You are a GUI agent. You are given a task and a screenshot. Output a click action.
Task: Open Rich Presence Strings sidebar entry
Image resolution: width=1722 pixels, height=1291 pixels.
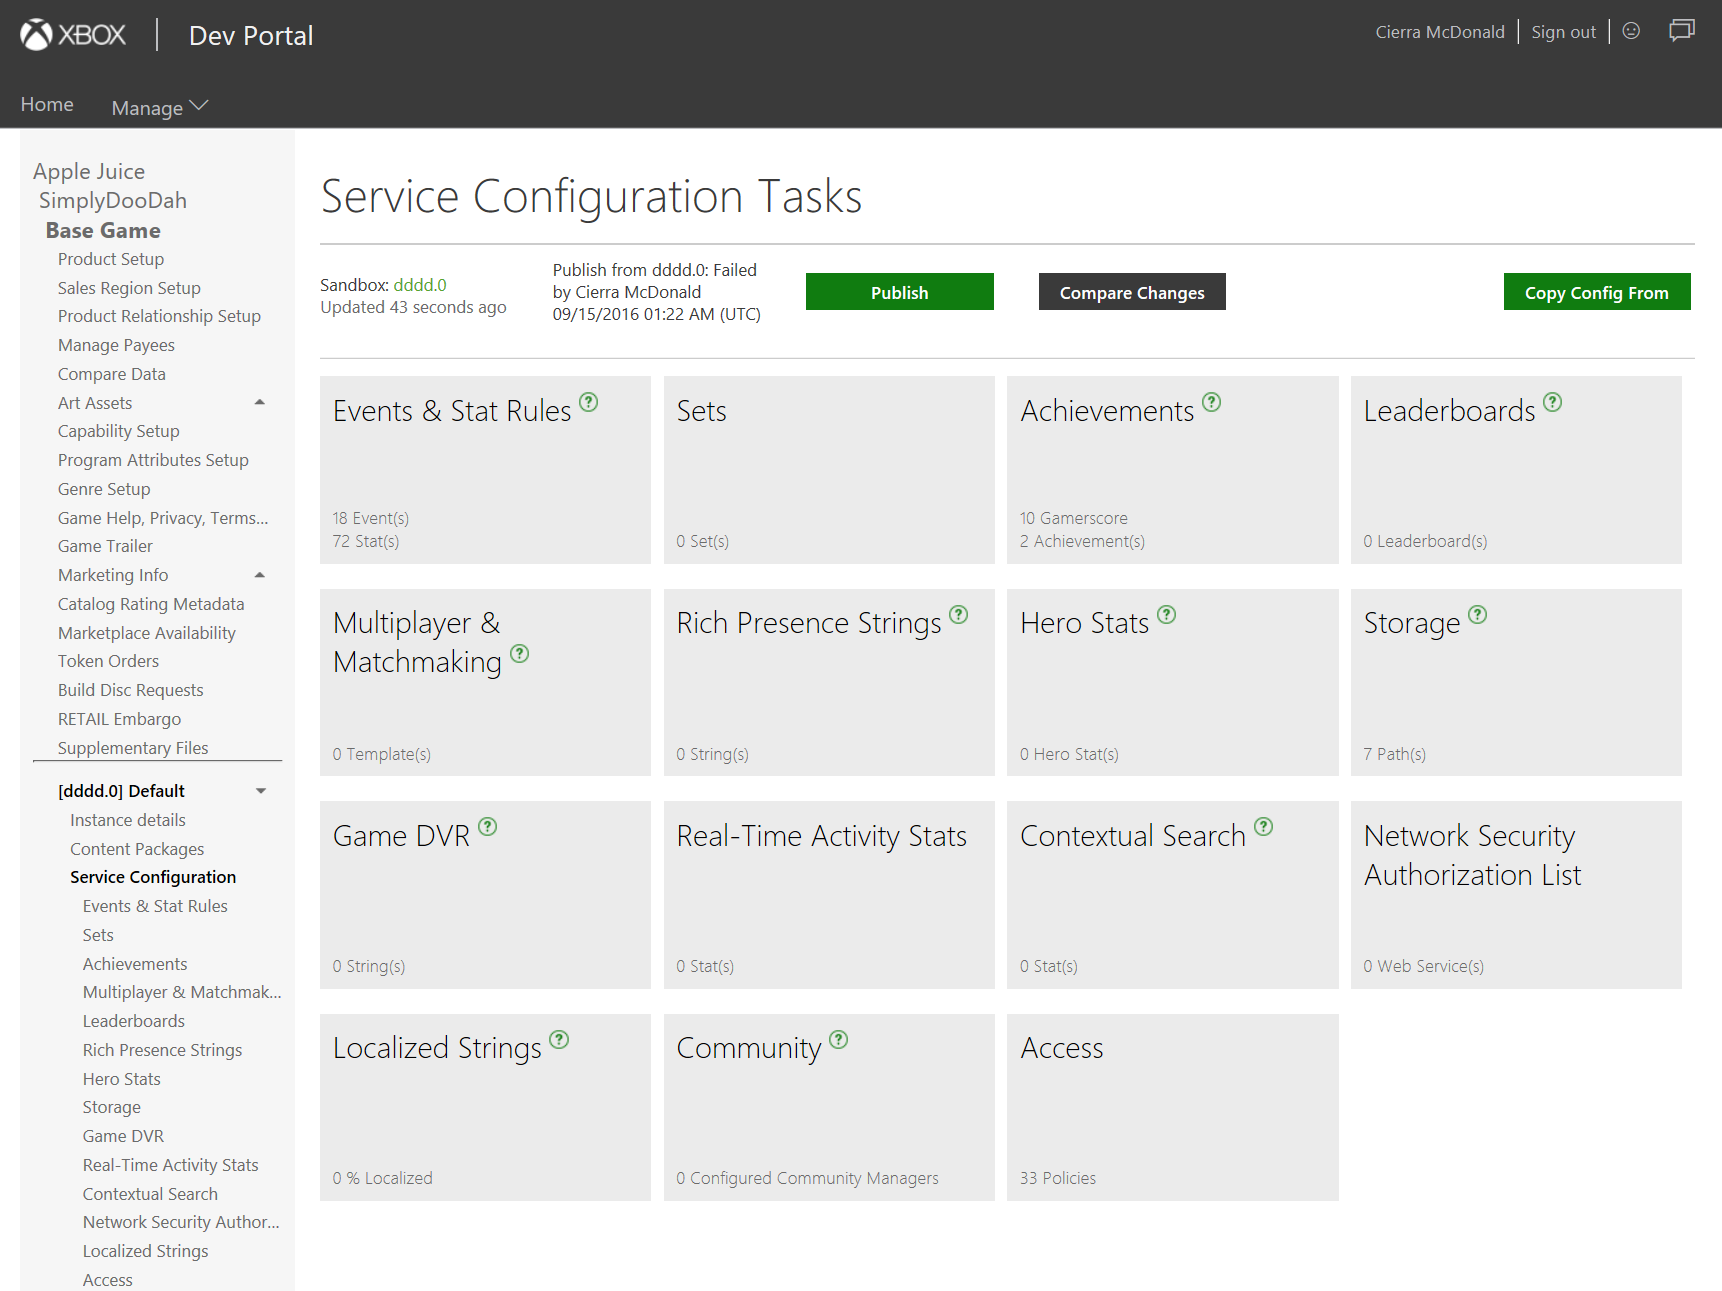click(x=163, y=1050)
